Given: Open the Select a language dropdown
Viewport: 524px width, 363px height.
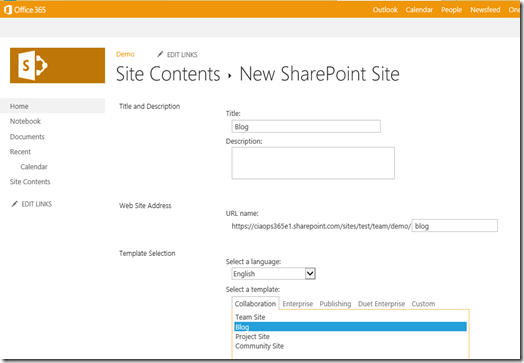Looking at the screenshot, I should coord(273,274).
